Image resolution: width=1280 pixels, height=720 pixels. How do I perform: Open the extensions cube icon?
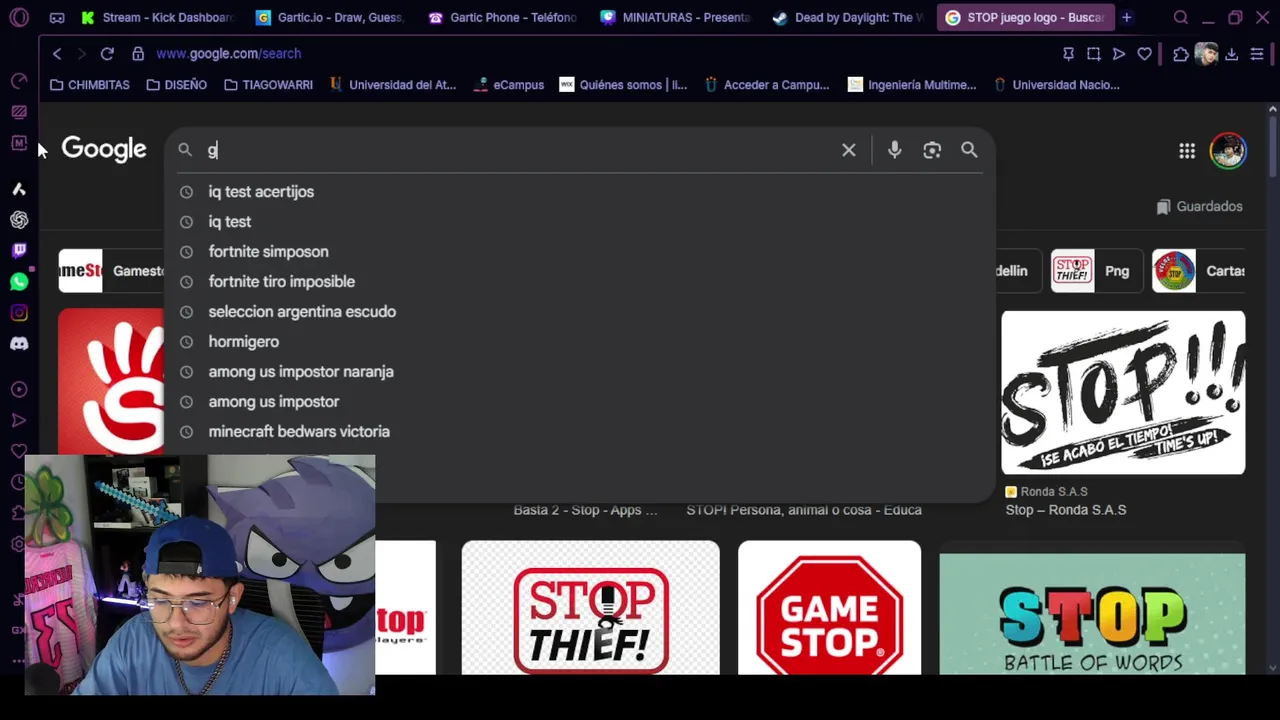1181,54
